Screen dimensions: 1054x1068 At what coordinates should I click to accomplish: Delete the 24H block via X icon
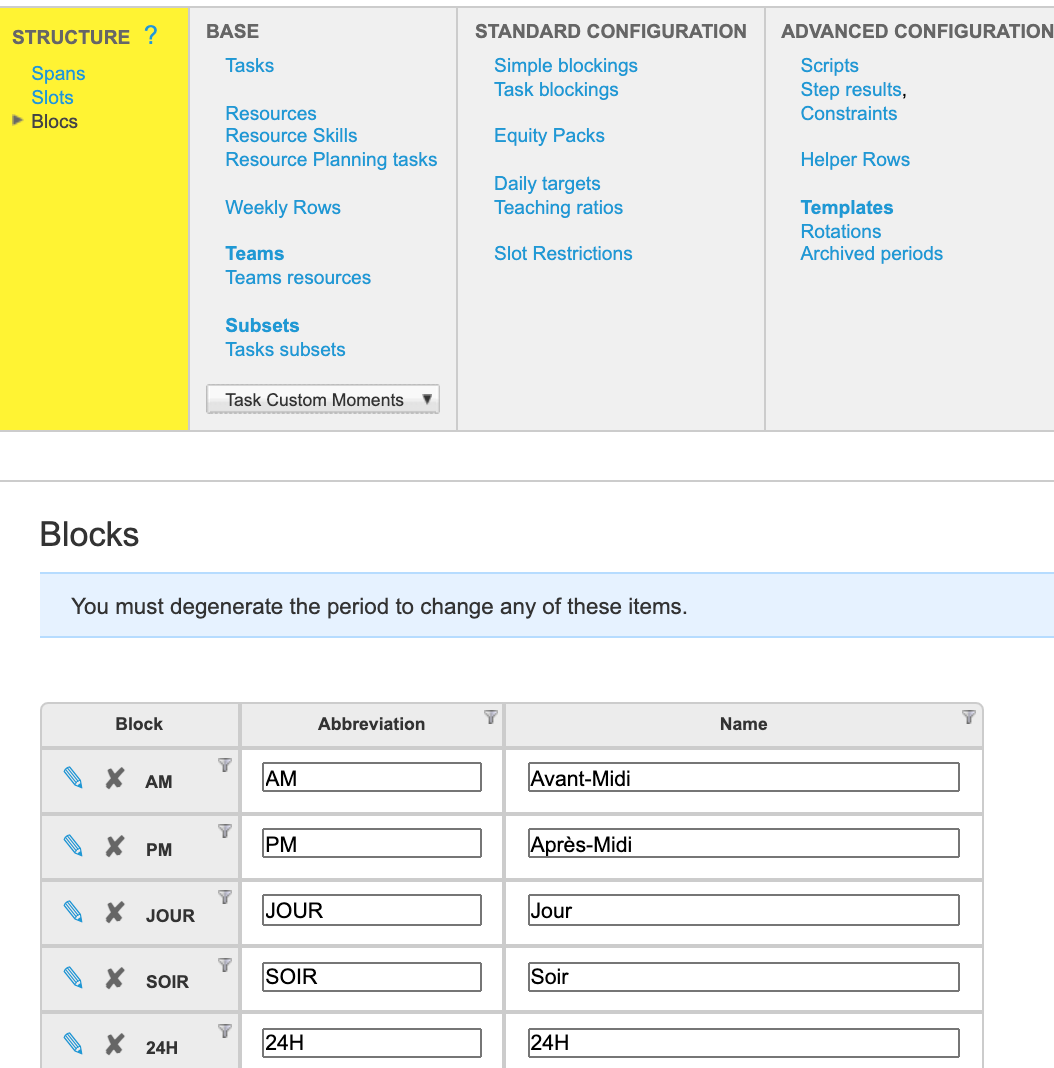[x=114, y=1043]
